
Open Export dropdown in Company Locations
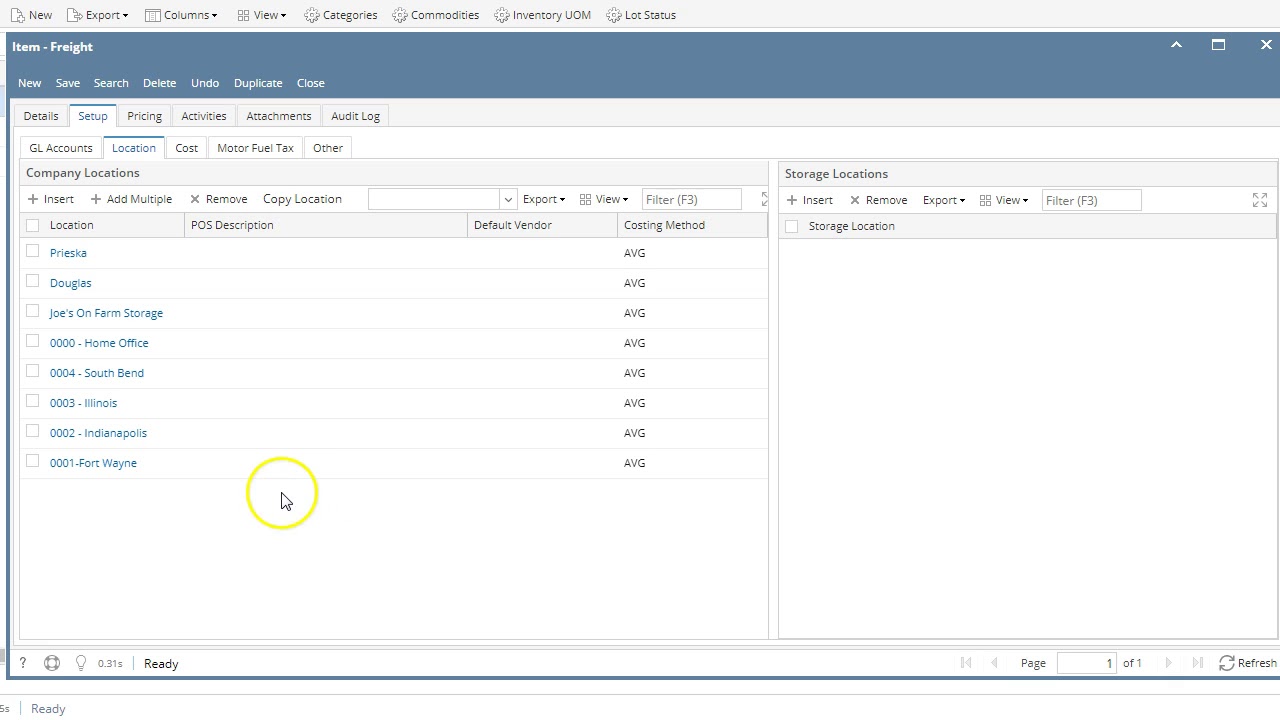tap(544, 199)
